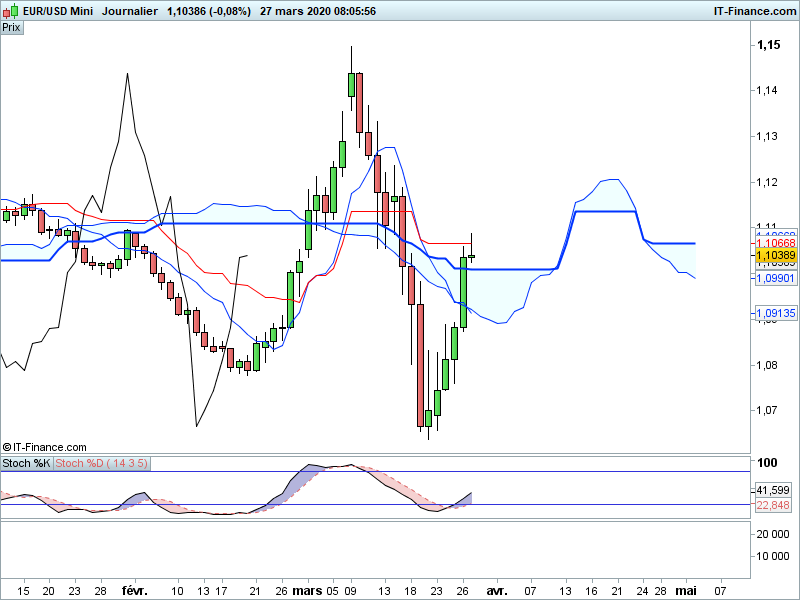Viewport: 800px width, 600px height.
Task: Click the 100 level on stochastic axis
Action: (x=767, y=463)
